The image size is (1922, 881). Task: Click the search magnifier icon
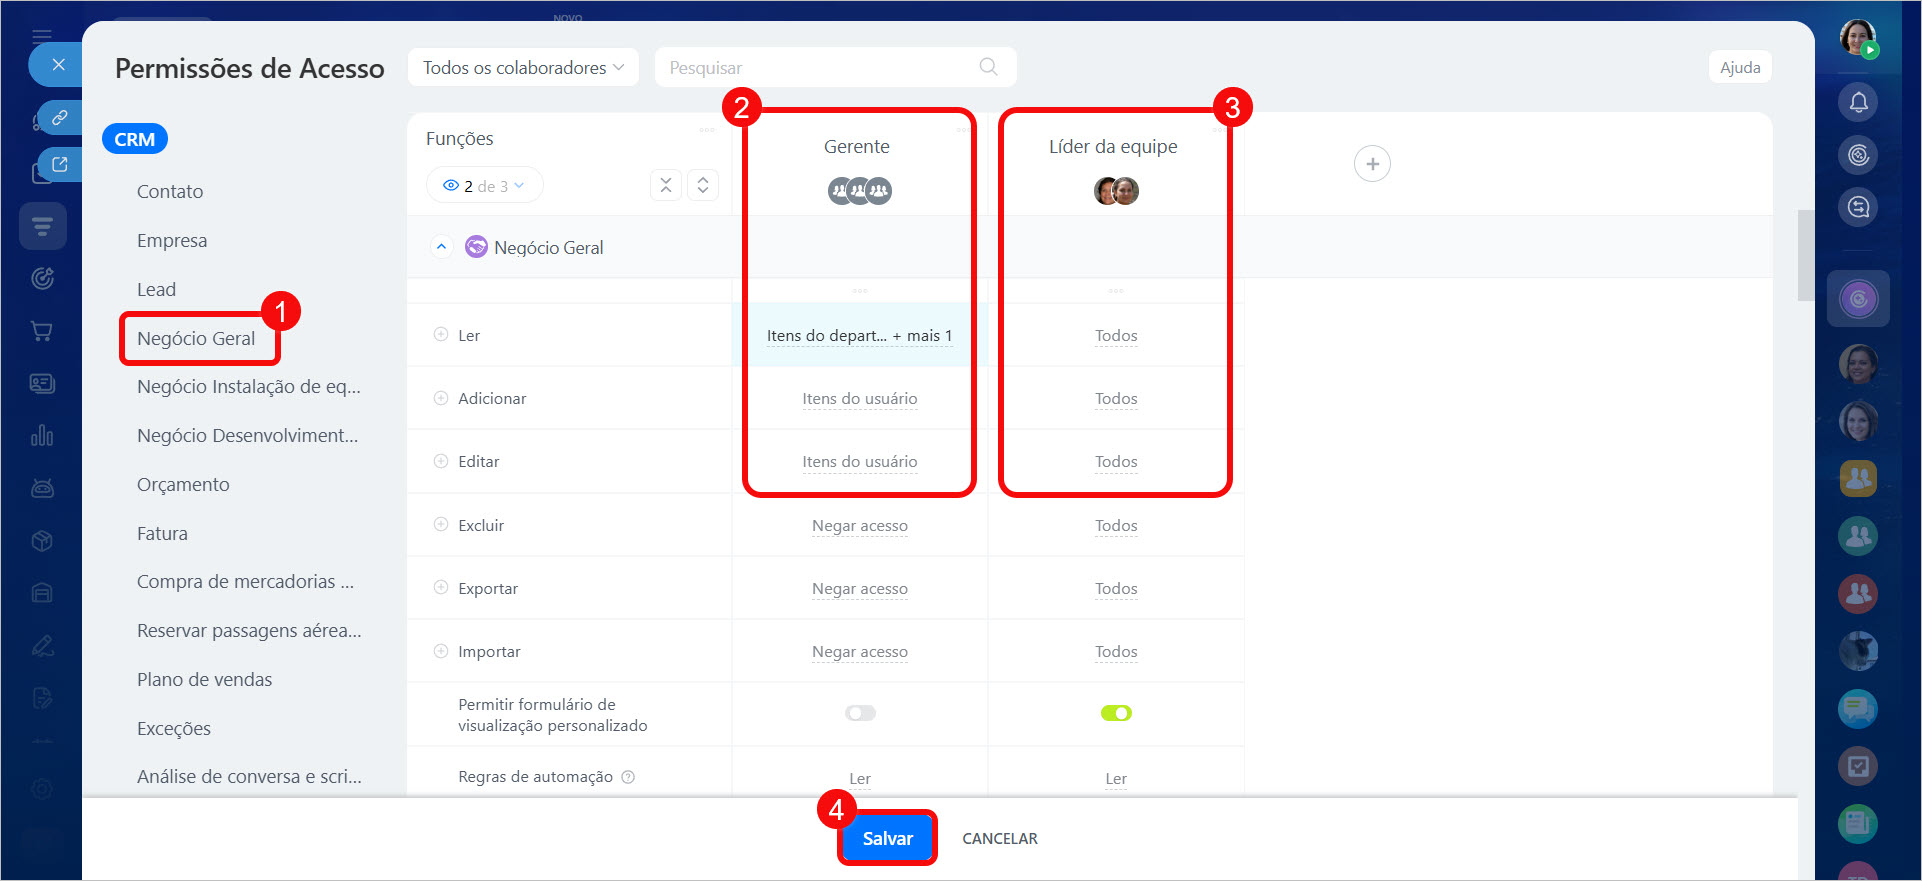pyautogui.click(x=988, y=67)
